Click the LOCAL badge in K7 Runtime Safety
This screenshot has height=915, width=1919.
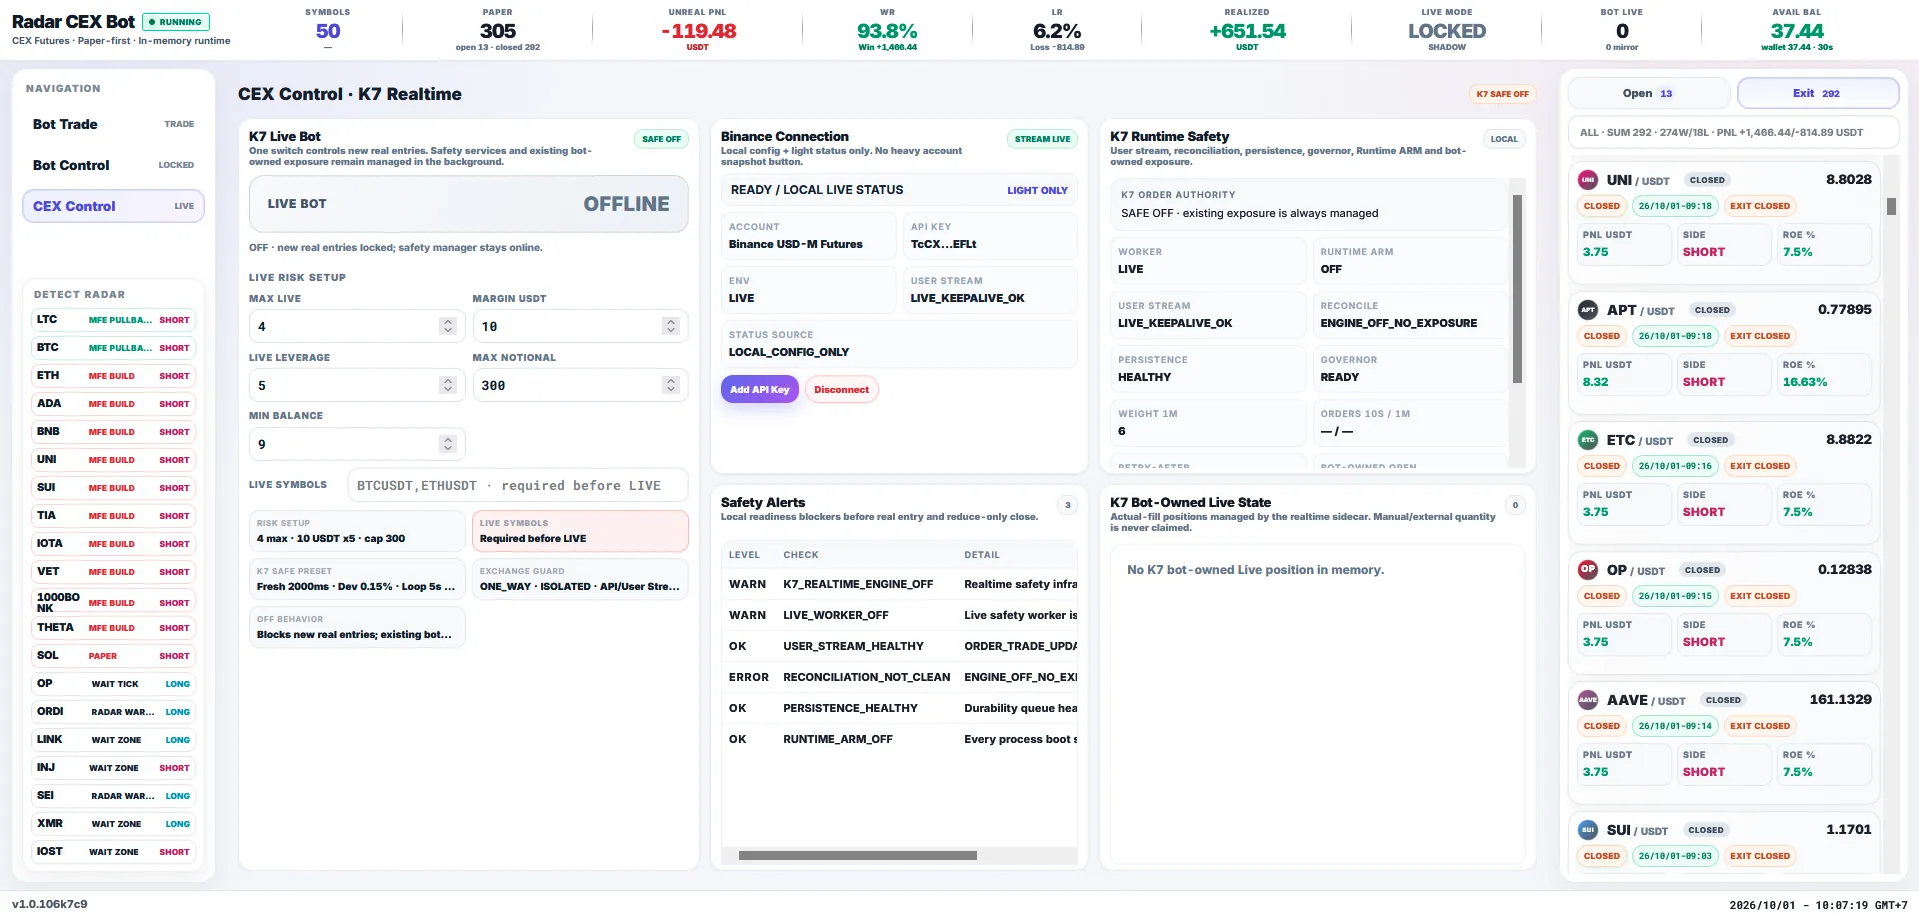coord(1504,139)
